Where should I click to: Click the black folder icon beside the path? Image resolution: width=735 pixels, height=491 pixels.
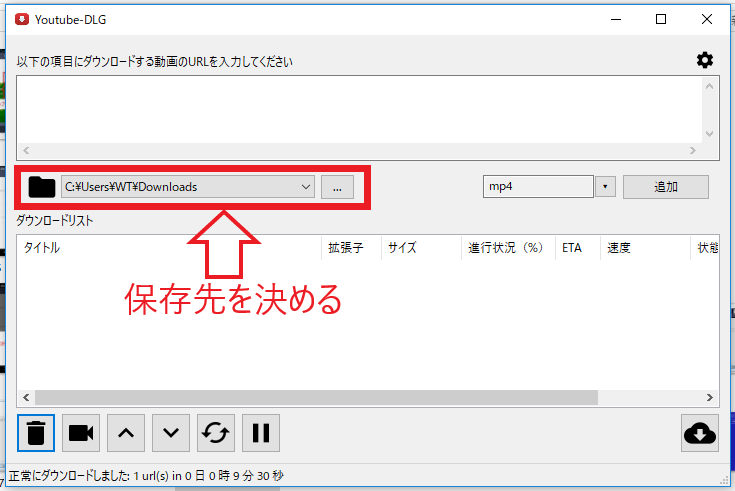42,187
